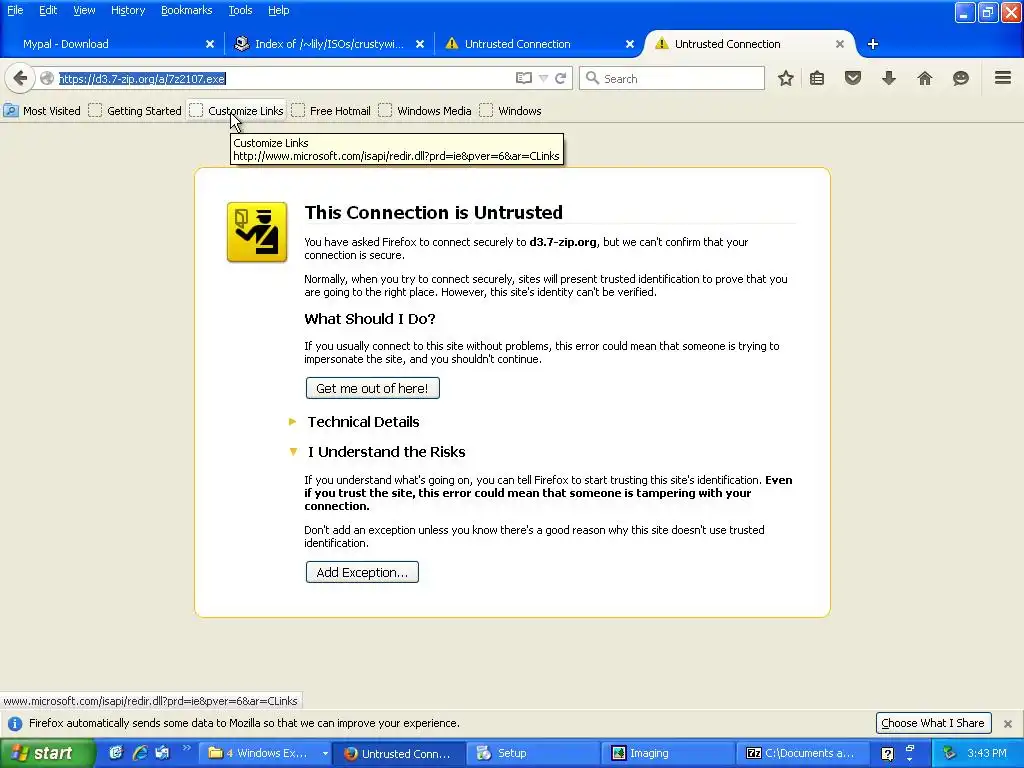Click the tray icon next to the clock

tap(949, 753)
